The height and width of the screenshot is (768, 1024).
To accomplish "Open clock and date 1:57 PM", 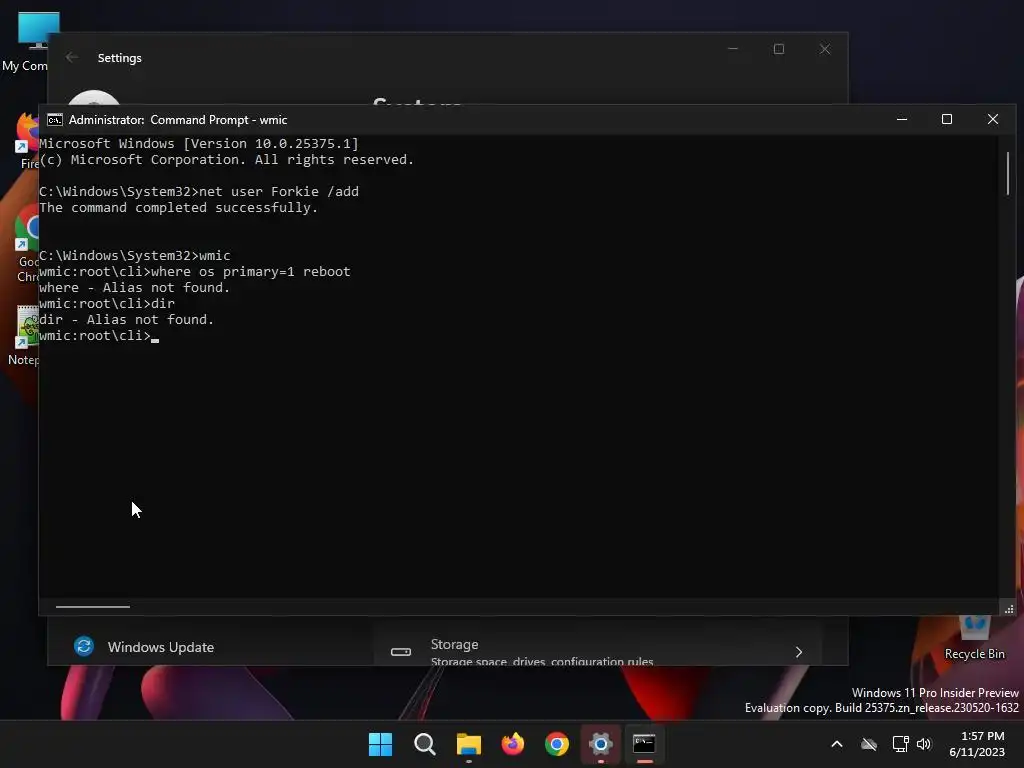I will click(x=977, y=744).
